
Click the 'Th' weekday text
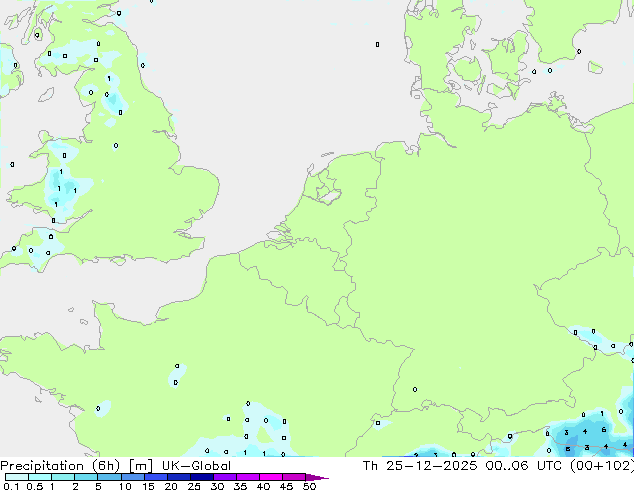pyautogui.click(x=370, y=466)
